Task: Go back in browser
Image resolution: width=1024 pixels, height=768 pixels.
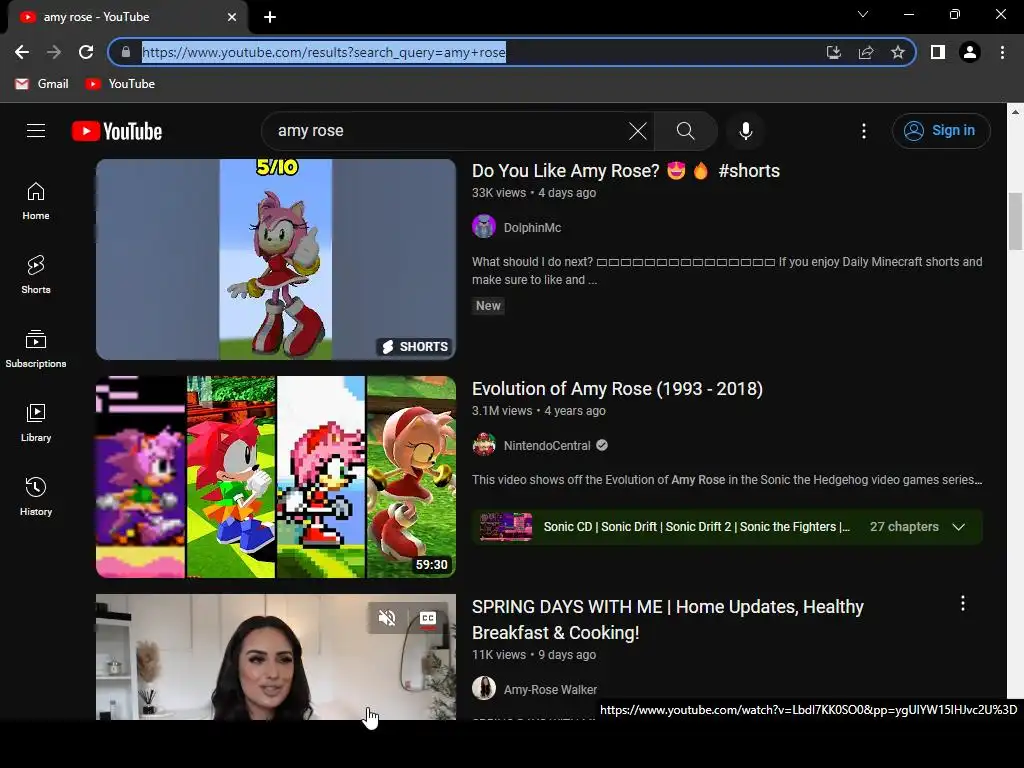Action: point(22,52)
